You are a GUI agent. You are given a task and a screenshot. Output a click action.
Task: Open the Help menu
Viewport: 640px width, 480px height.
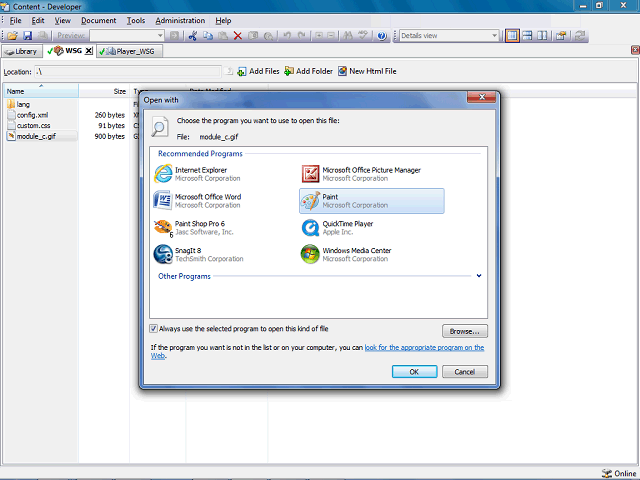223,20
